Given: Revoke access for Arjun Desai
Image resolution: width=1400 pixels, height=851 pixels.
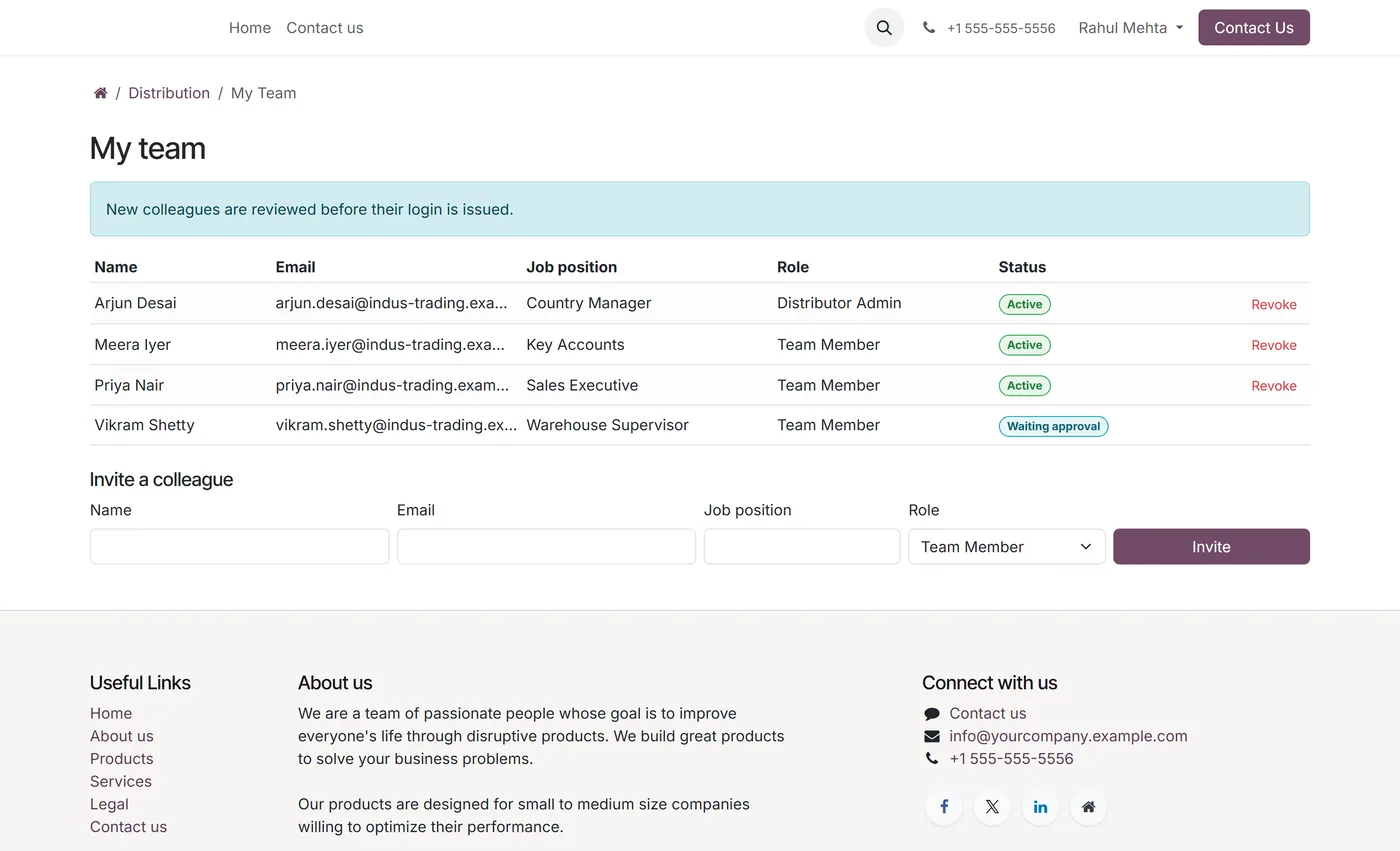Looking at the screenshot, I should [x=1274, y=305].
